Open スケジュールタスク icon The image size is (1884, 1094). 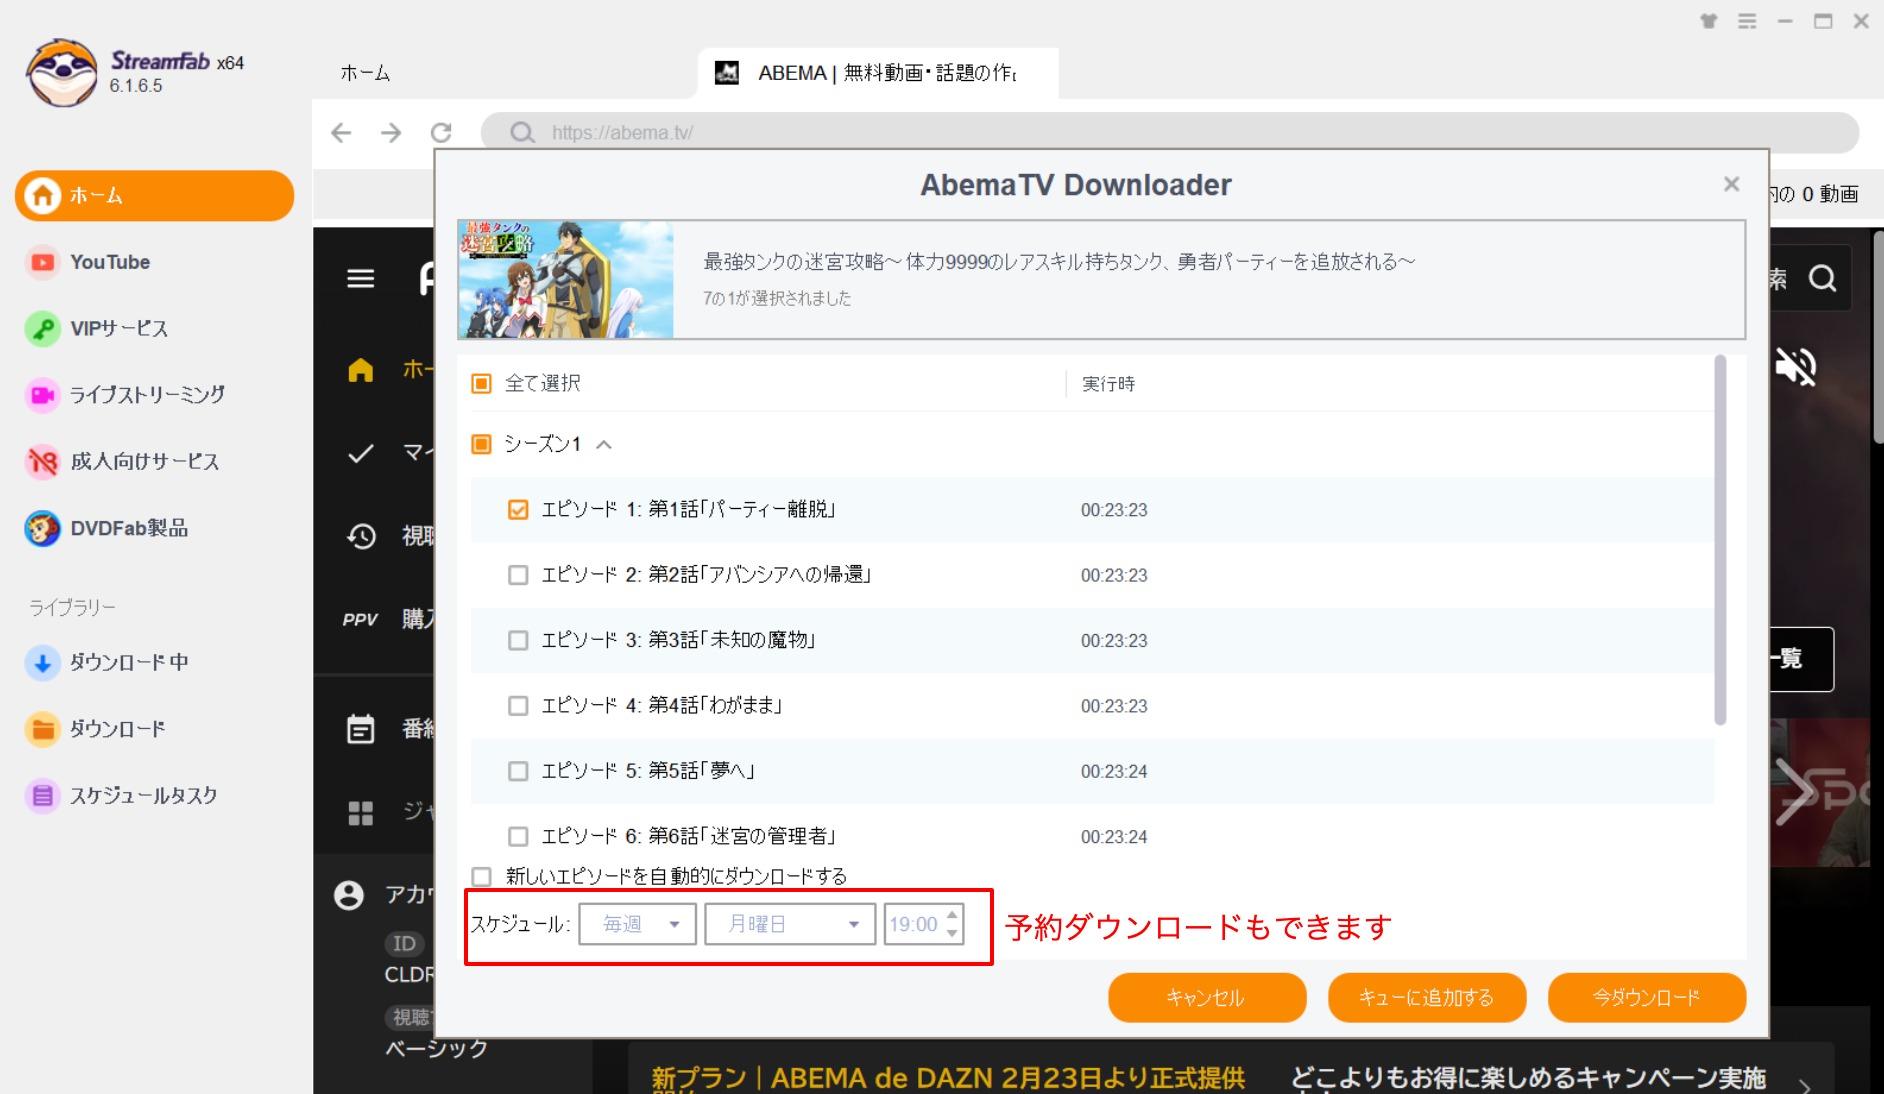coord(42,796)
